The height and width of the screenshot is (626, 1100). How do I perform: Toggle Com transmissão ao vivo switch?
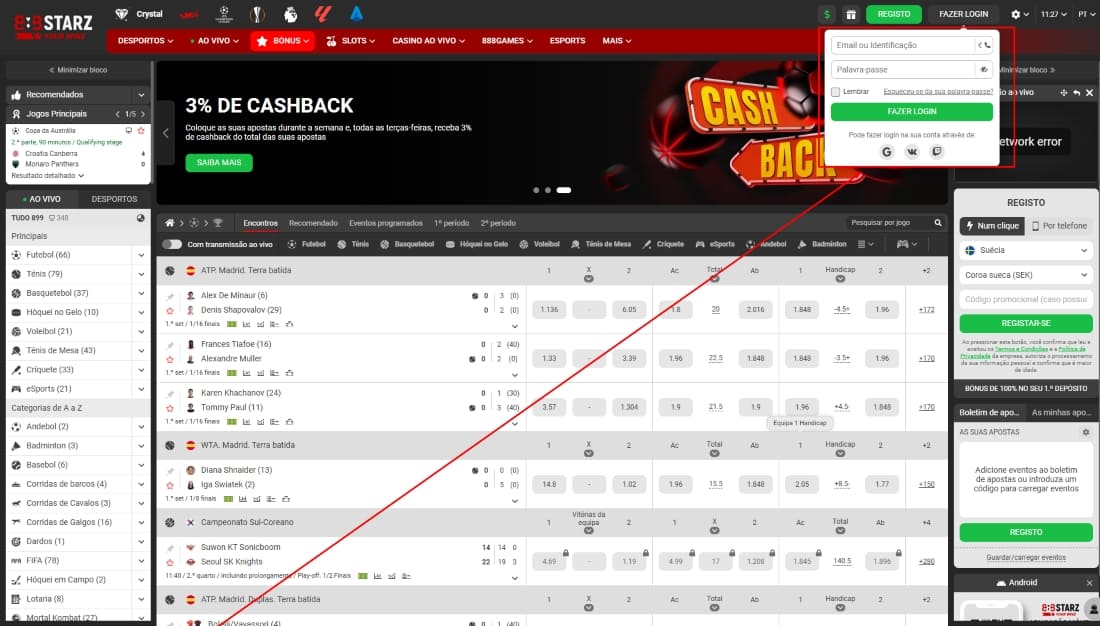coord(172,244)
